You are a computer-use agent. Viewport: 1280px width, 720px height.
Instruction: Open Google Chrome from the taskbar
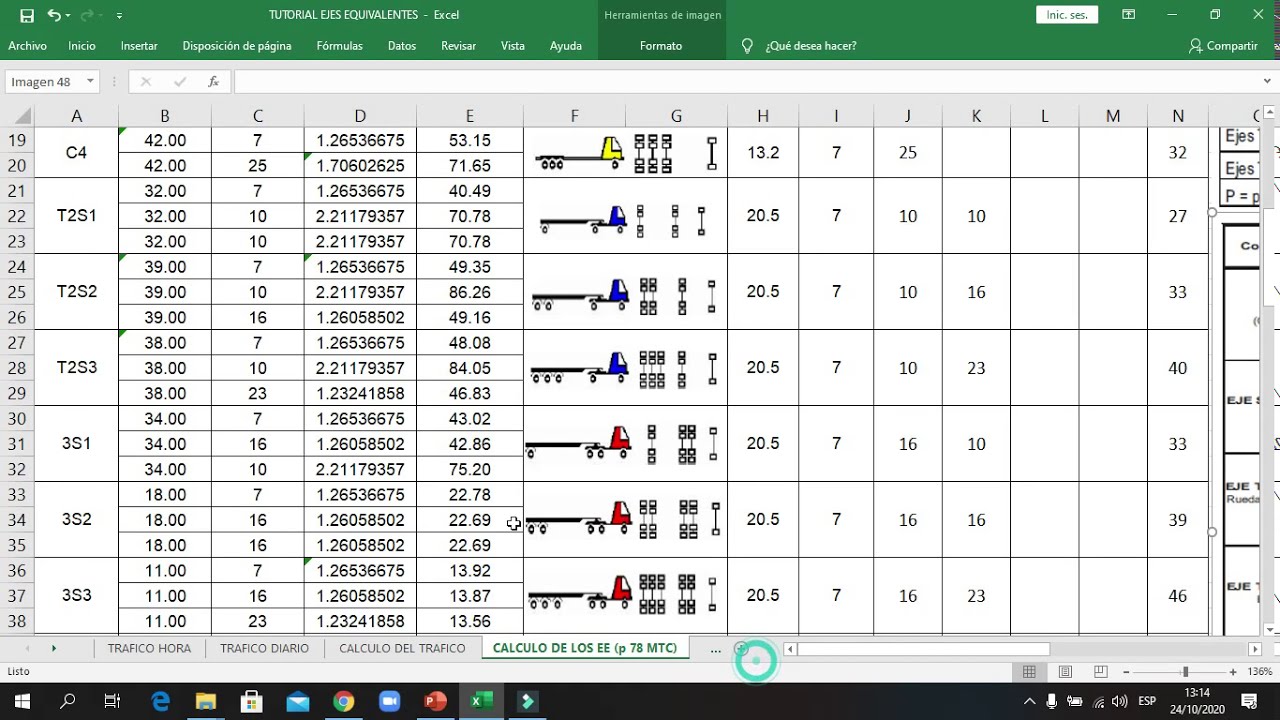[343, 701]
